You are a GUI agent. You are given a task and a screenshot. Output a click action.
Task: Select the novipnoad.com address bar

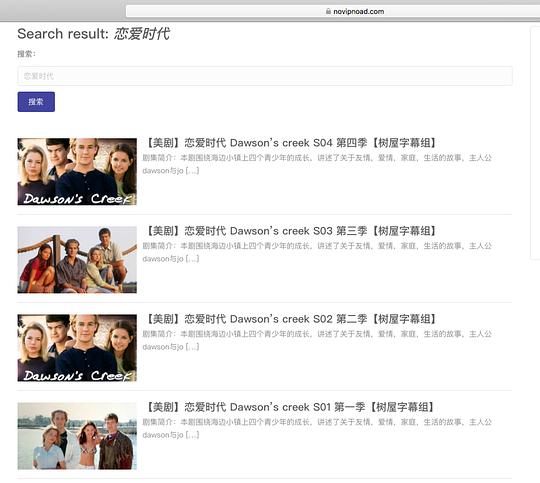(x=333, y=11)
